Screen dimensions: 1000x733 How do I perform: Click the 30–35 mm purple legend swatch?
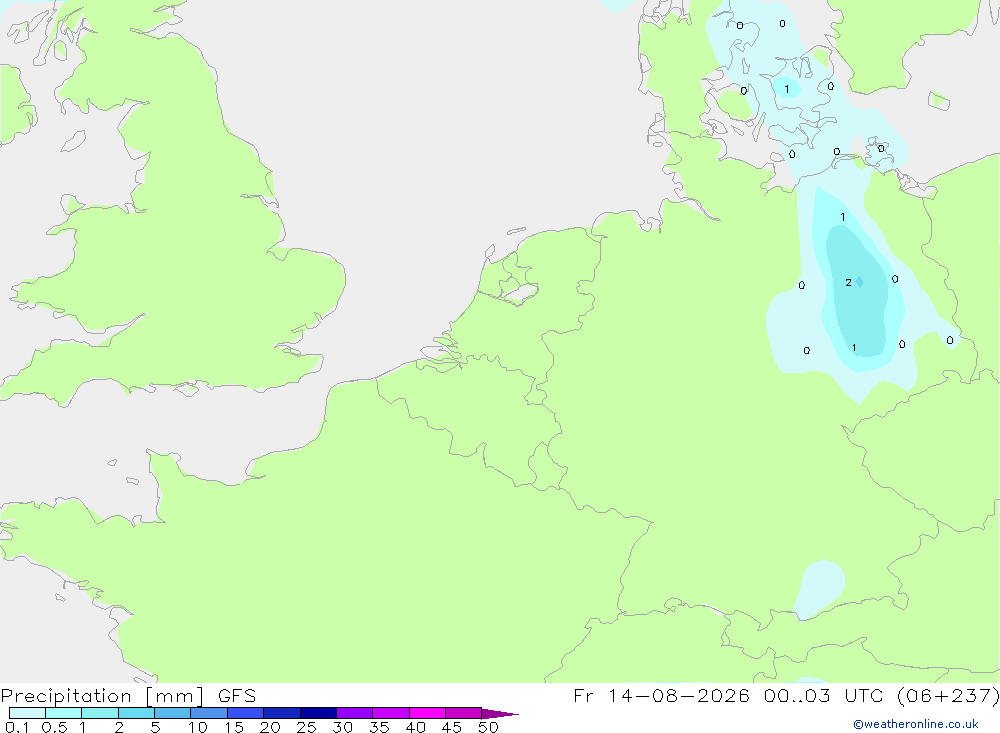point(355,713)
